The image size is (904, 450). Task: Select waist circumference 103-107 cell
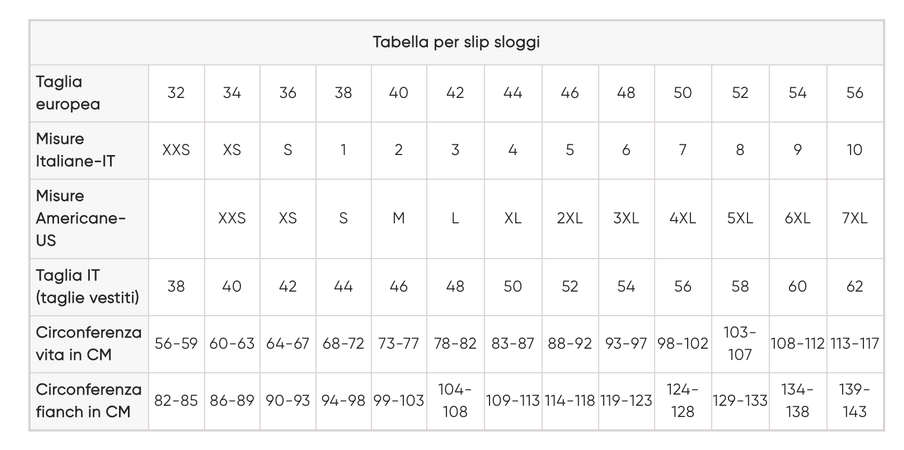pos(739,343)
